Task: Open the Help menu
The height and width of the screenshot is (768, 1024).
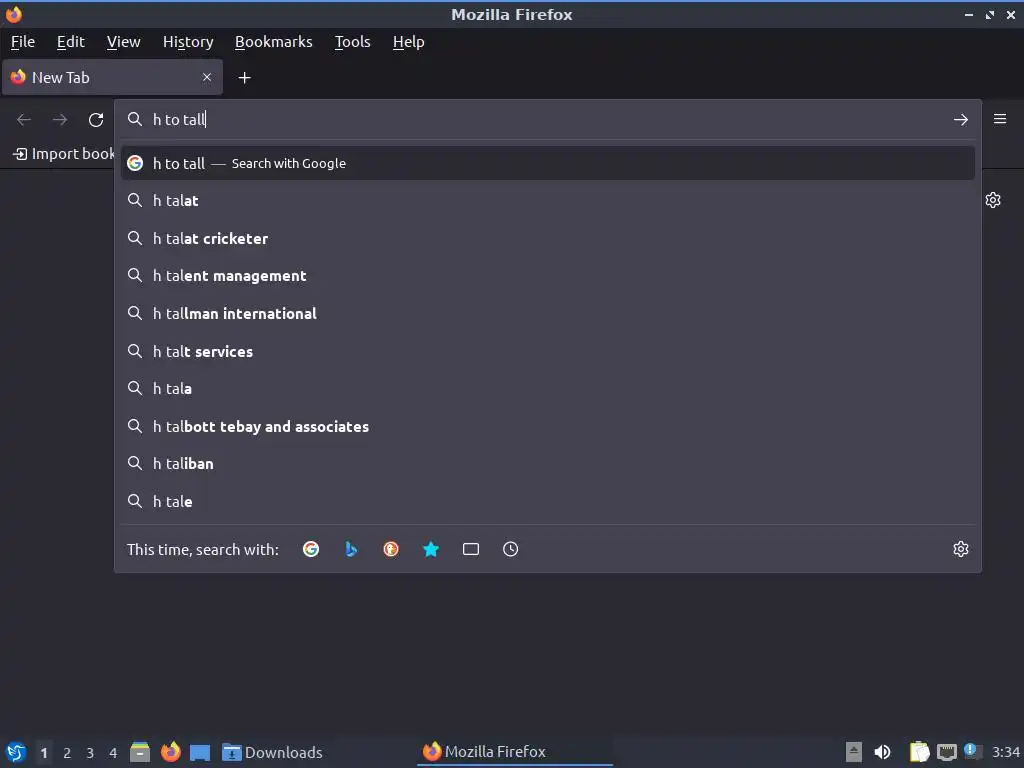Action: click(409, 42)
